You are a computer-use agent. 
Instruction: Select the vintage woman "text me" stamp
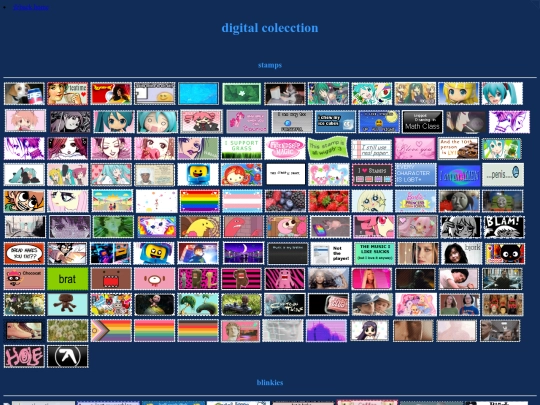coord(68,93)
